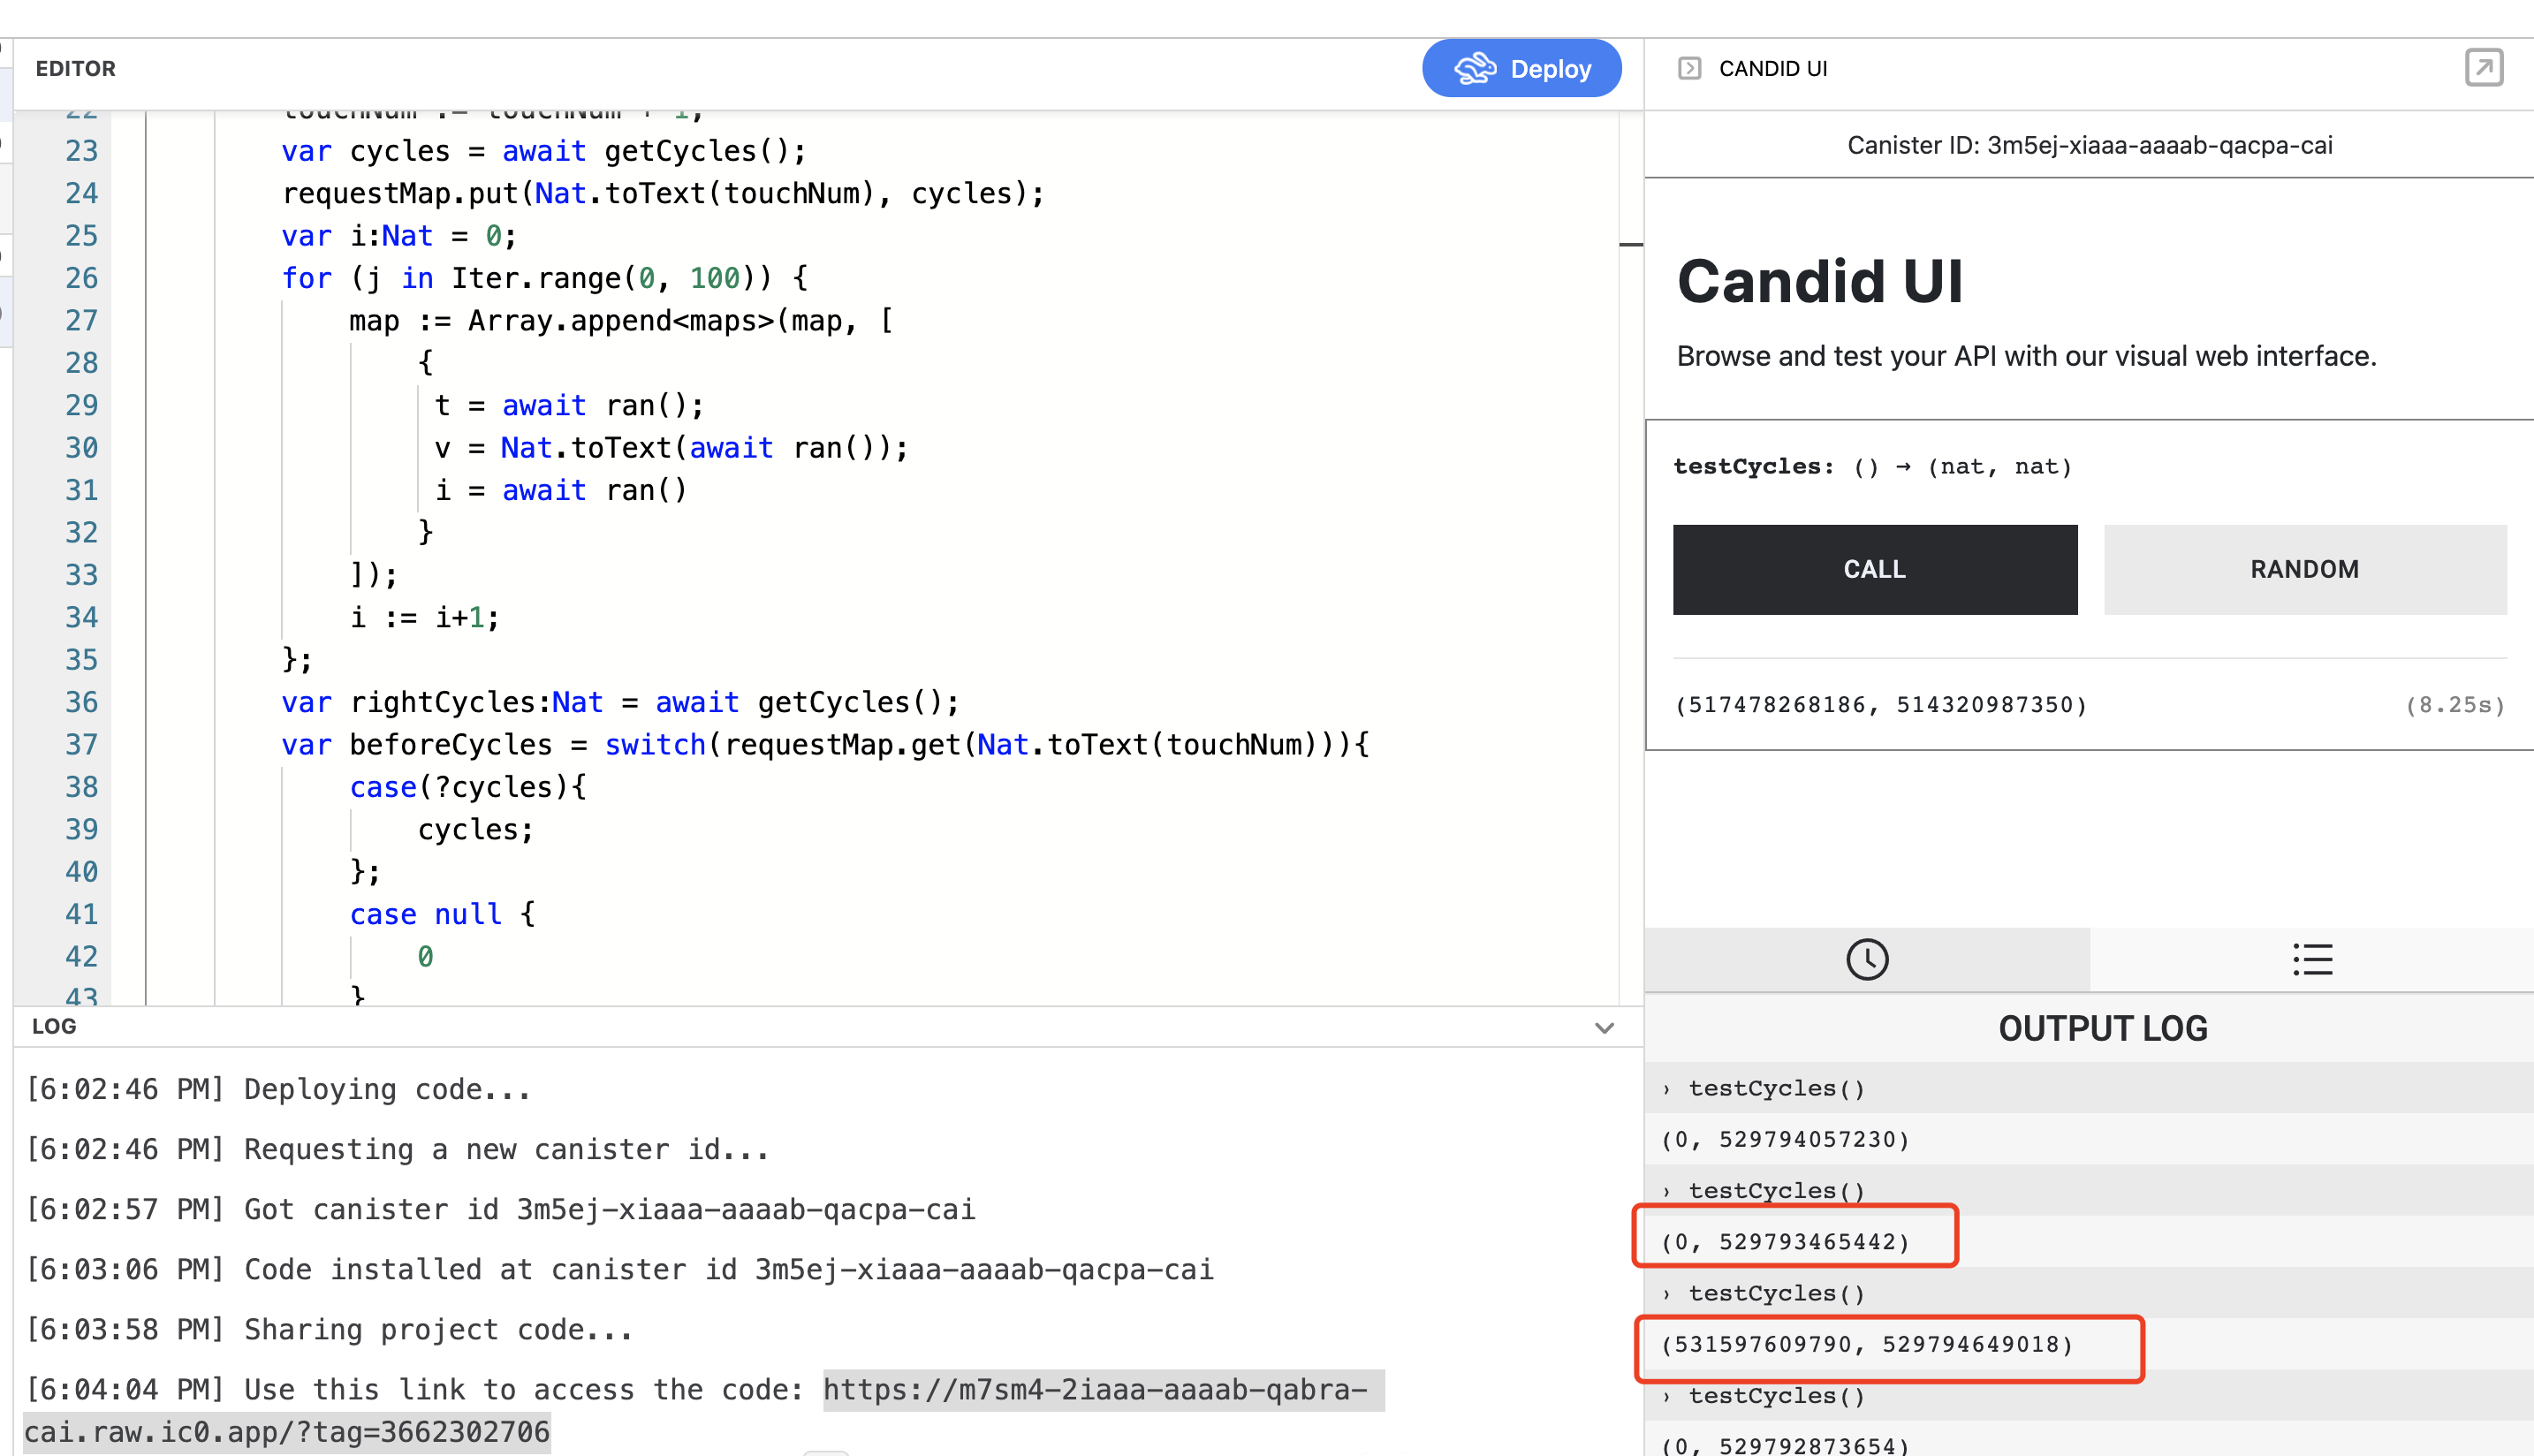Click the code fold dash marker in the editor gutter

click(1630, 243)
